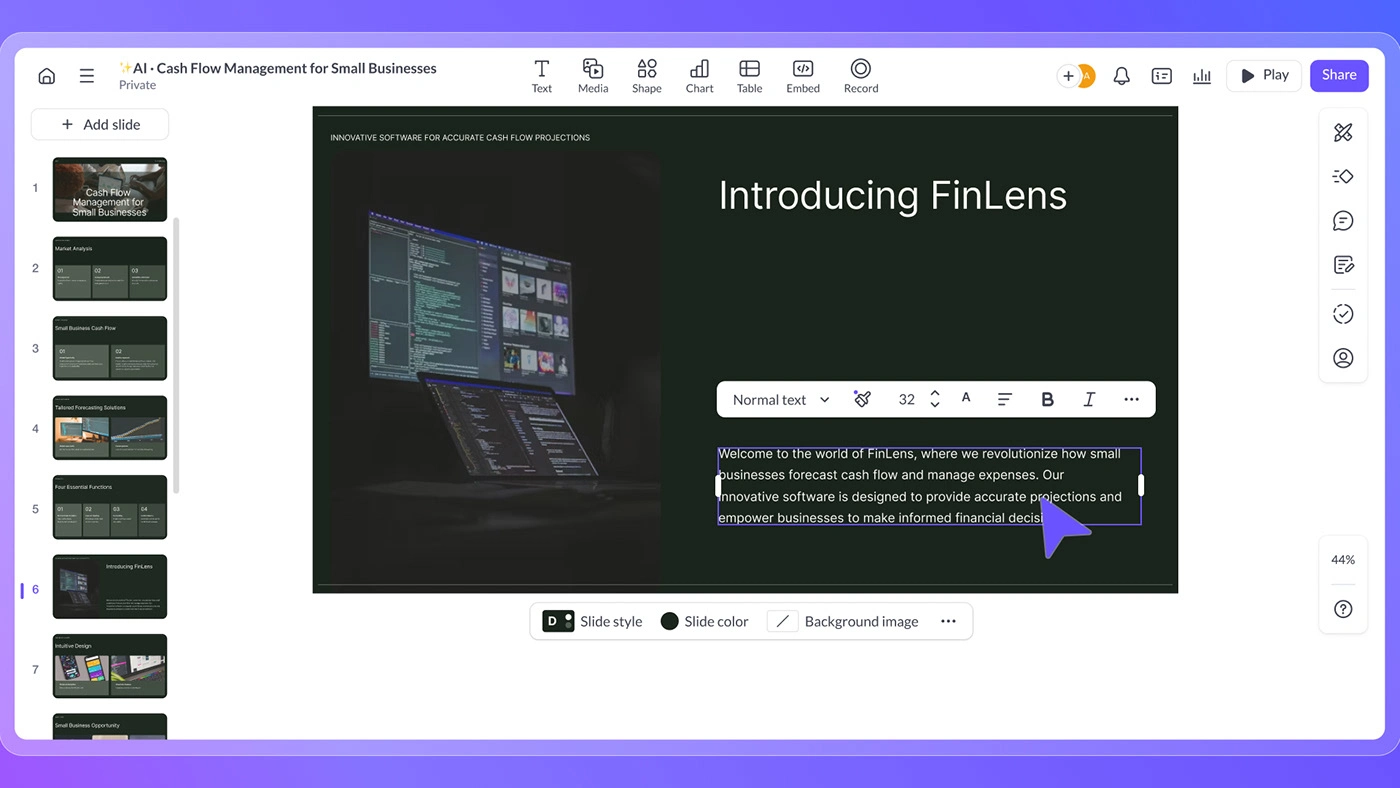Expand the Normal text style dropdown
The height and width of the screenshot is (788, 1400).
click(781, 399)
